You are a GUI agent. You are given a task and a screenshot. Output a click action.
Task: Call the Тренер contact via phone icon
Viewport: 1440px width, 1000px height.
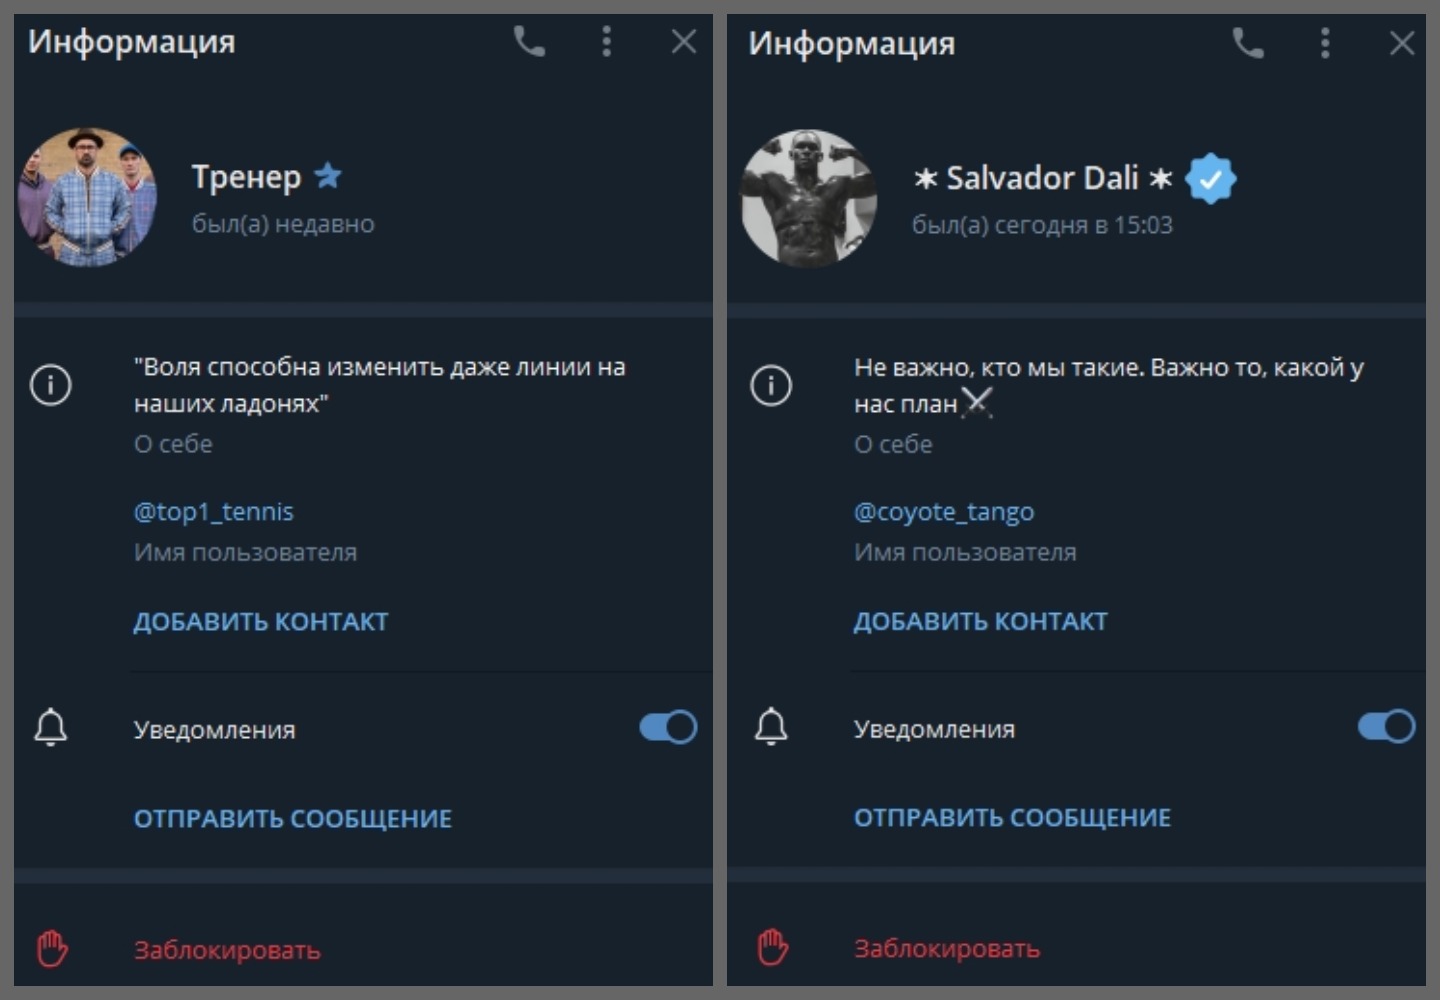(x=529, y=42)
